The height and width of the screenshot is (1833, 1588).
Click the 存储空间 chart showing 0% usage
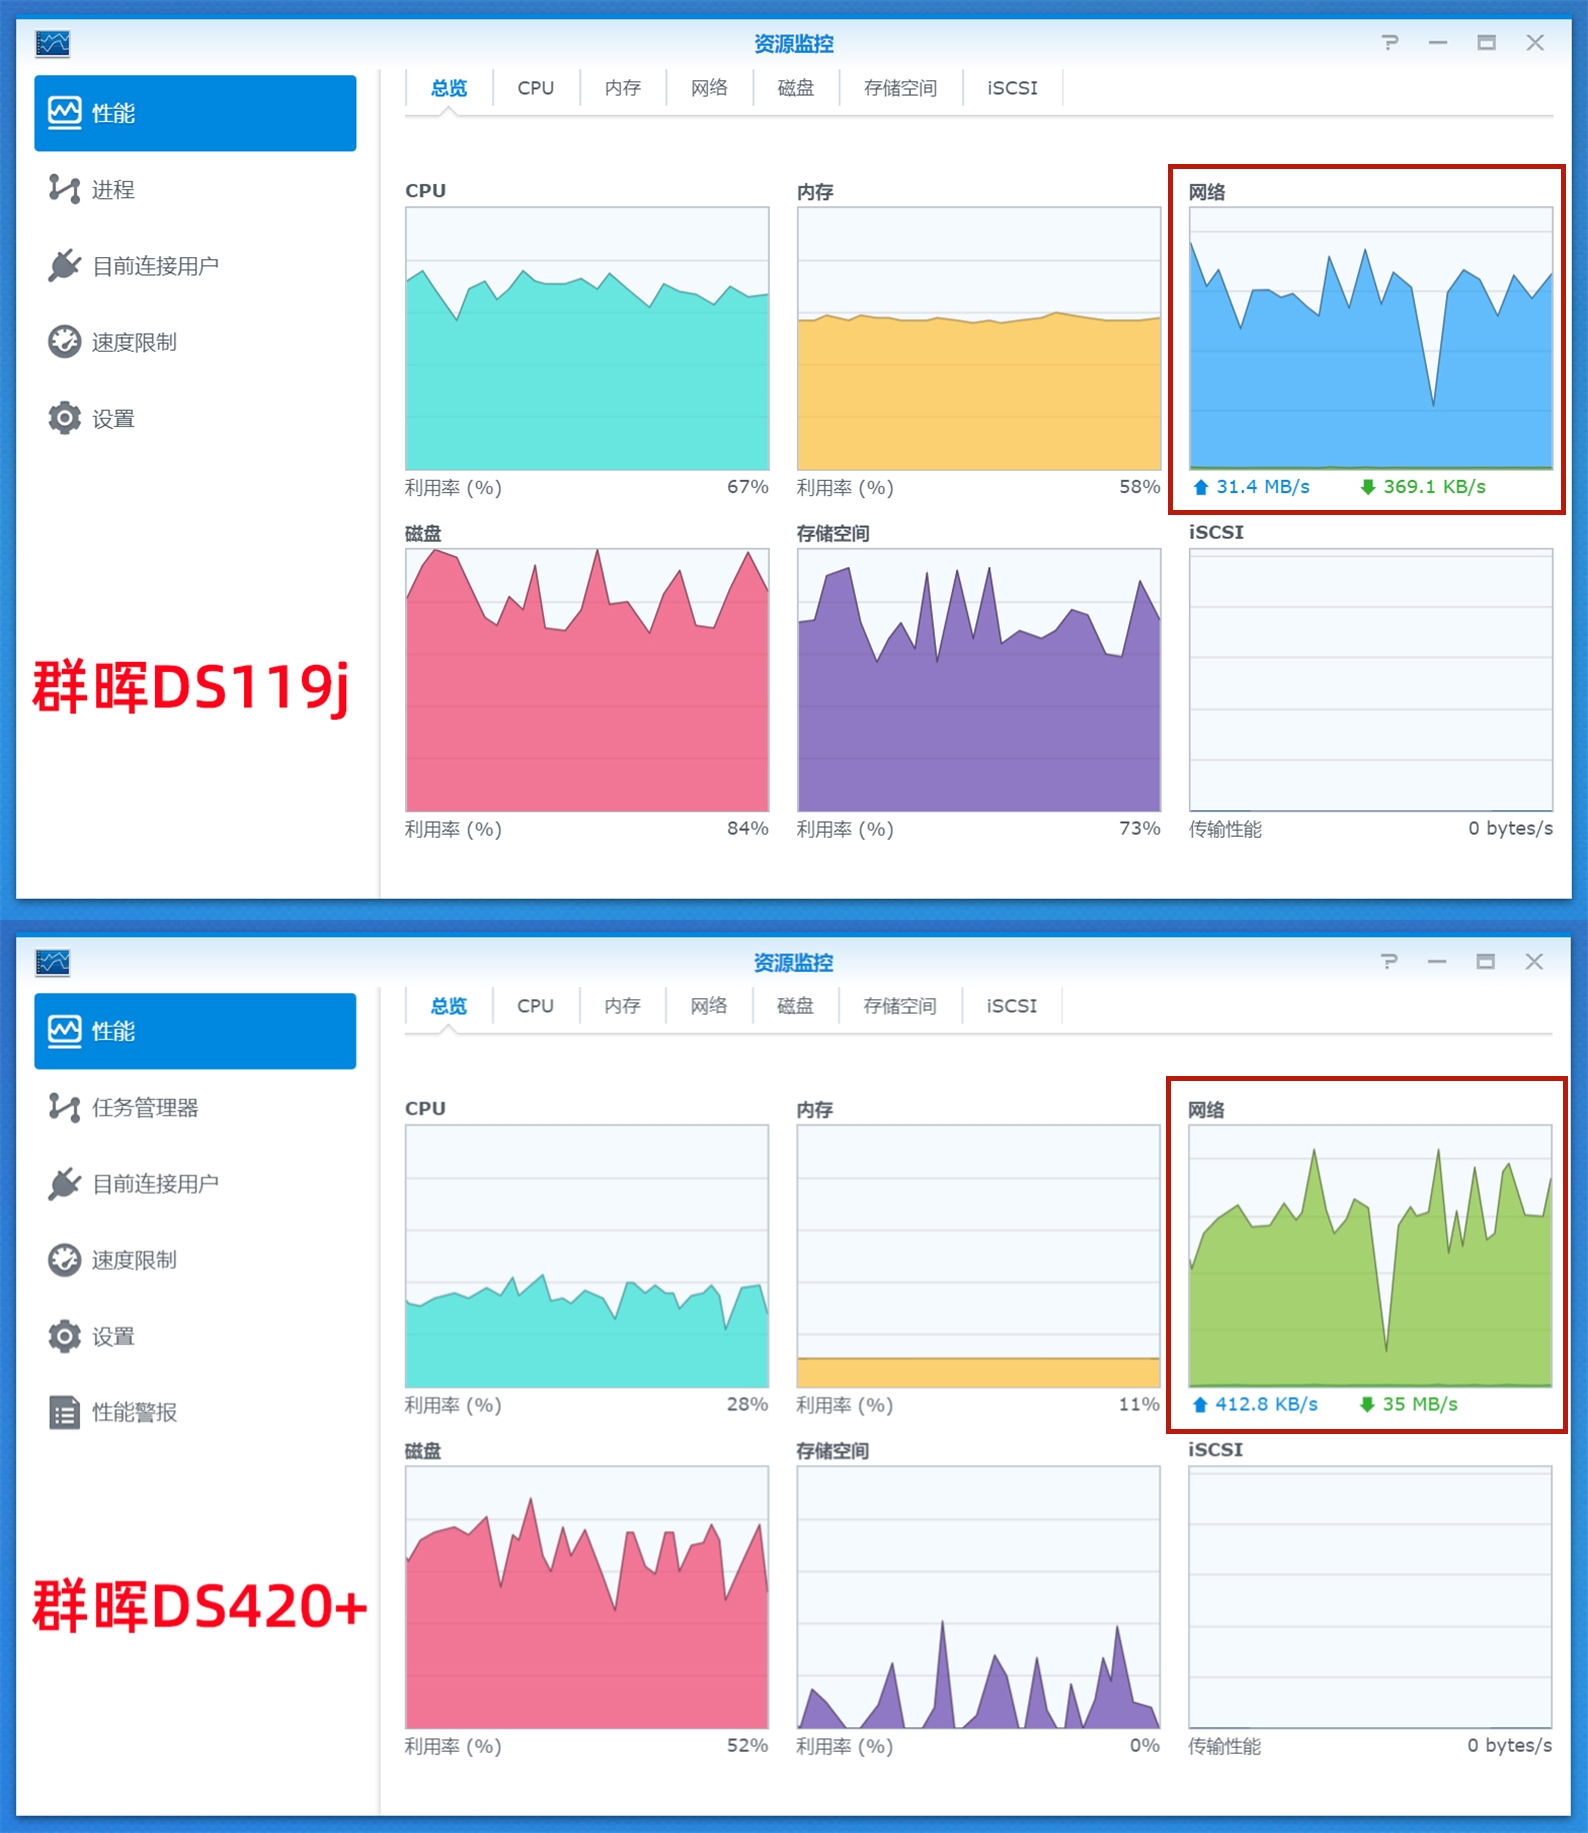pos(979,1597)
